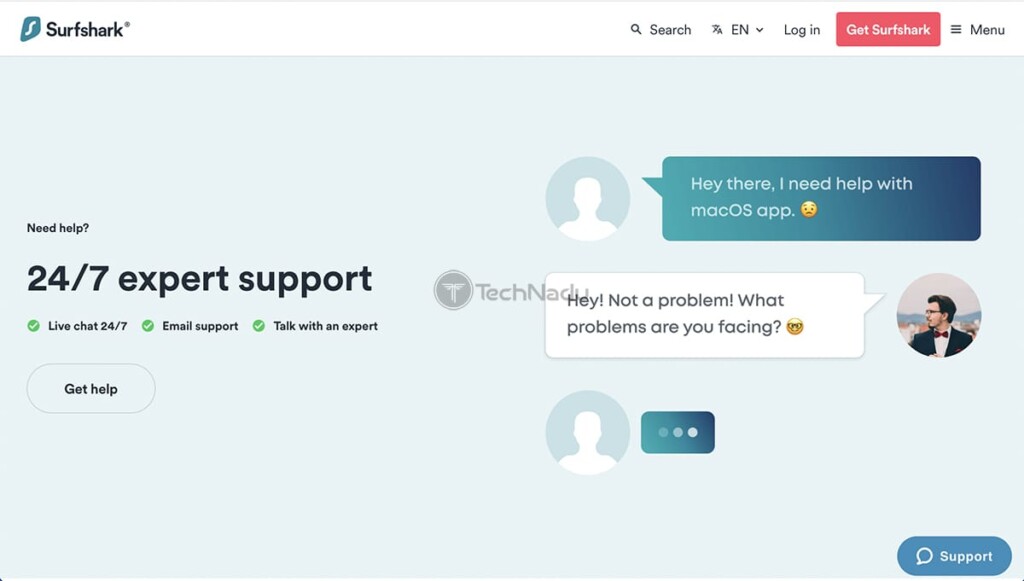Select the 'Email support' text
Image resolution: width=1024 pixels, height=581 pixels.
pos(200,326)
